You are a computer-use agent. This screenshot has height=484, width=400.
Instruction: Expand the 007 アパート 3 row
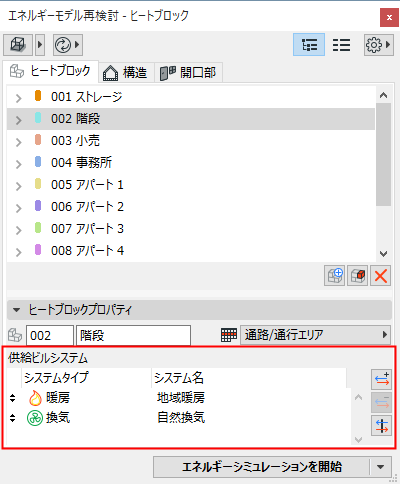coord(19,230)
